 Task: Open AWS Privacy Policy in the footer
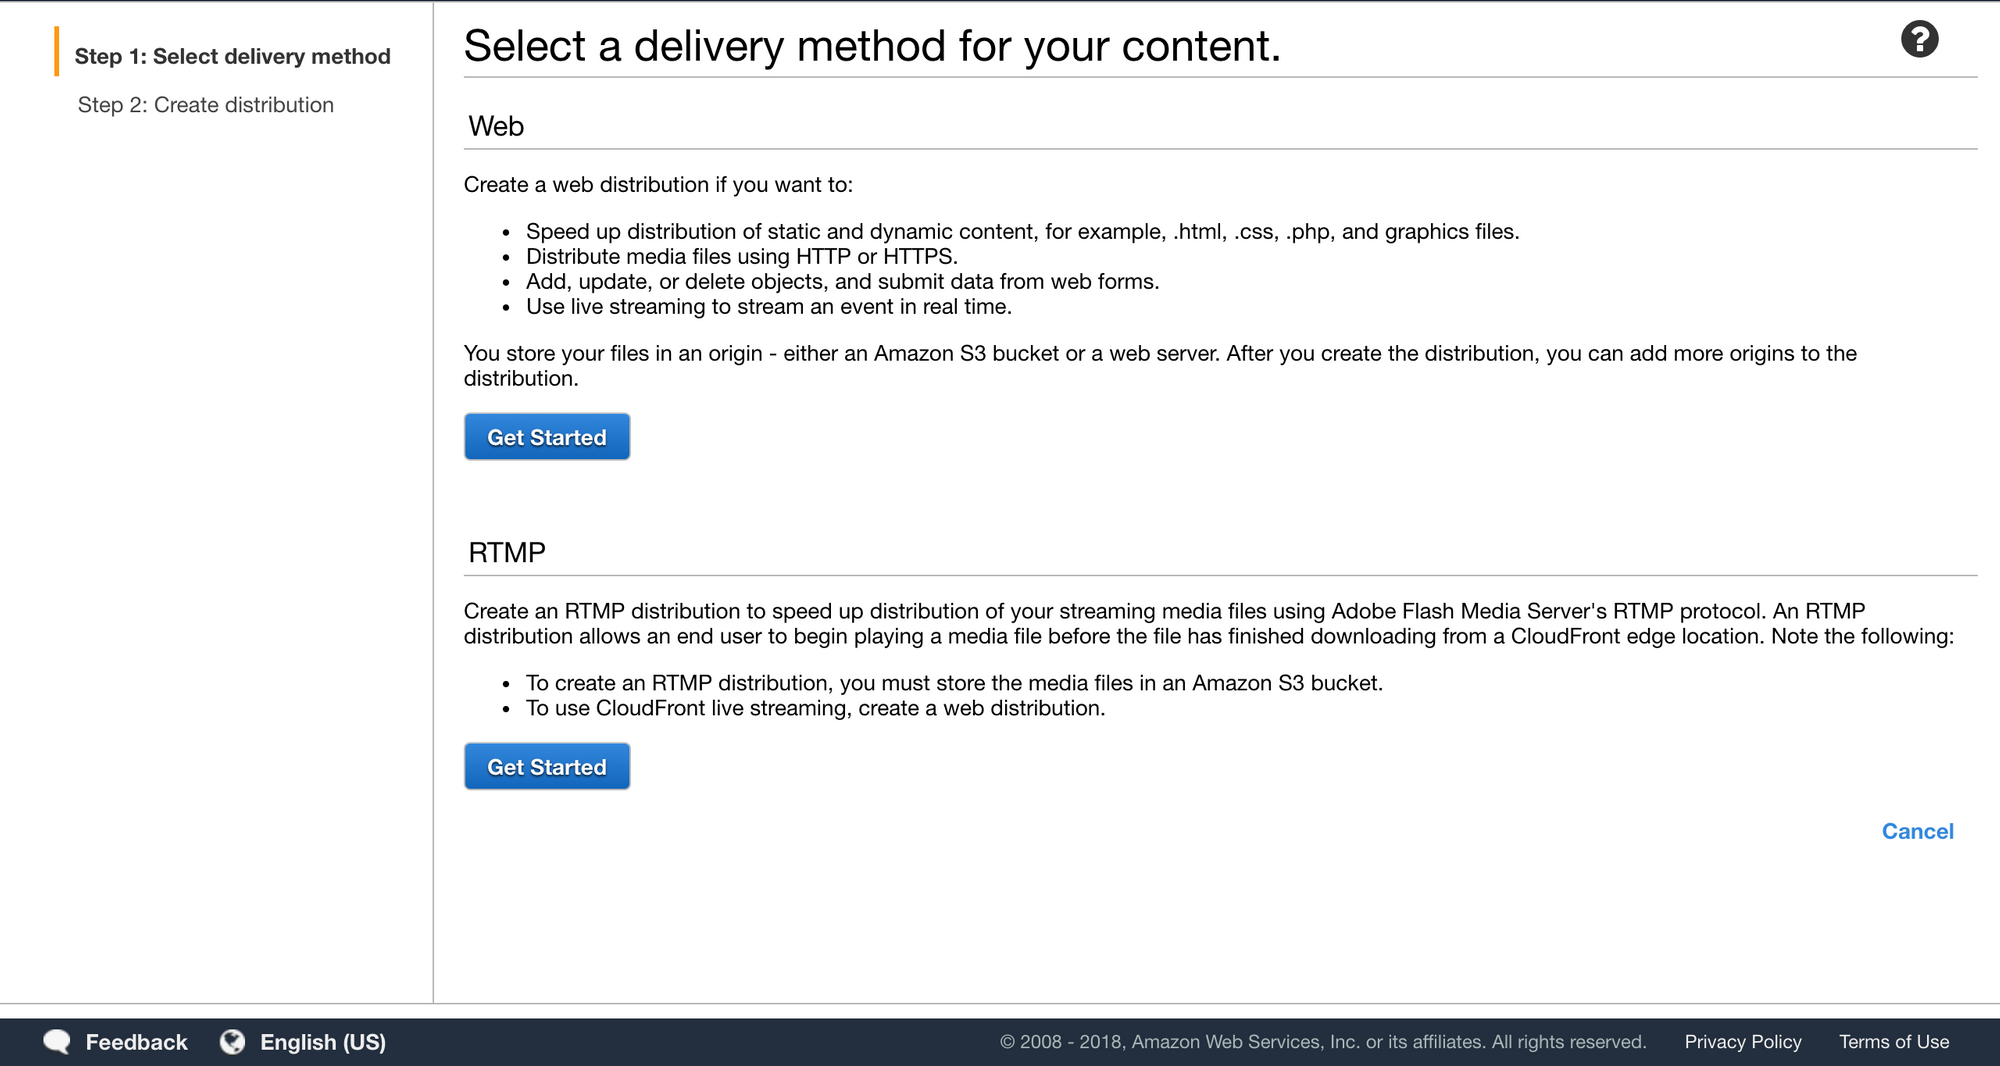click(1742, 1041)
